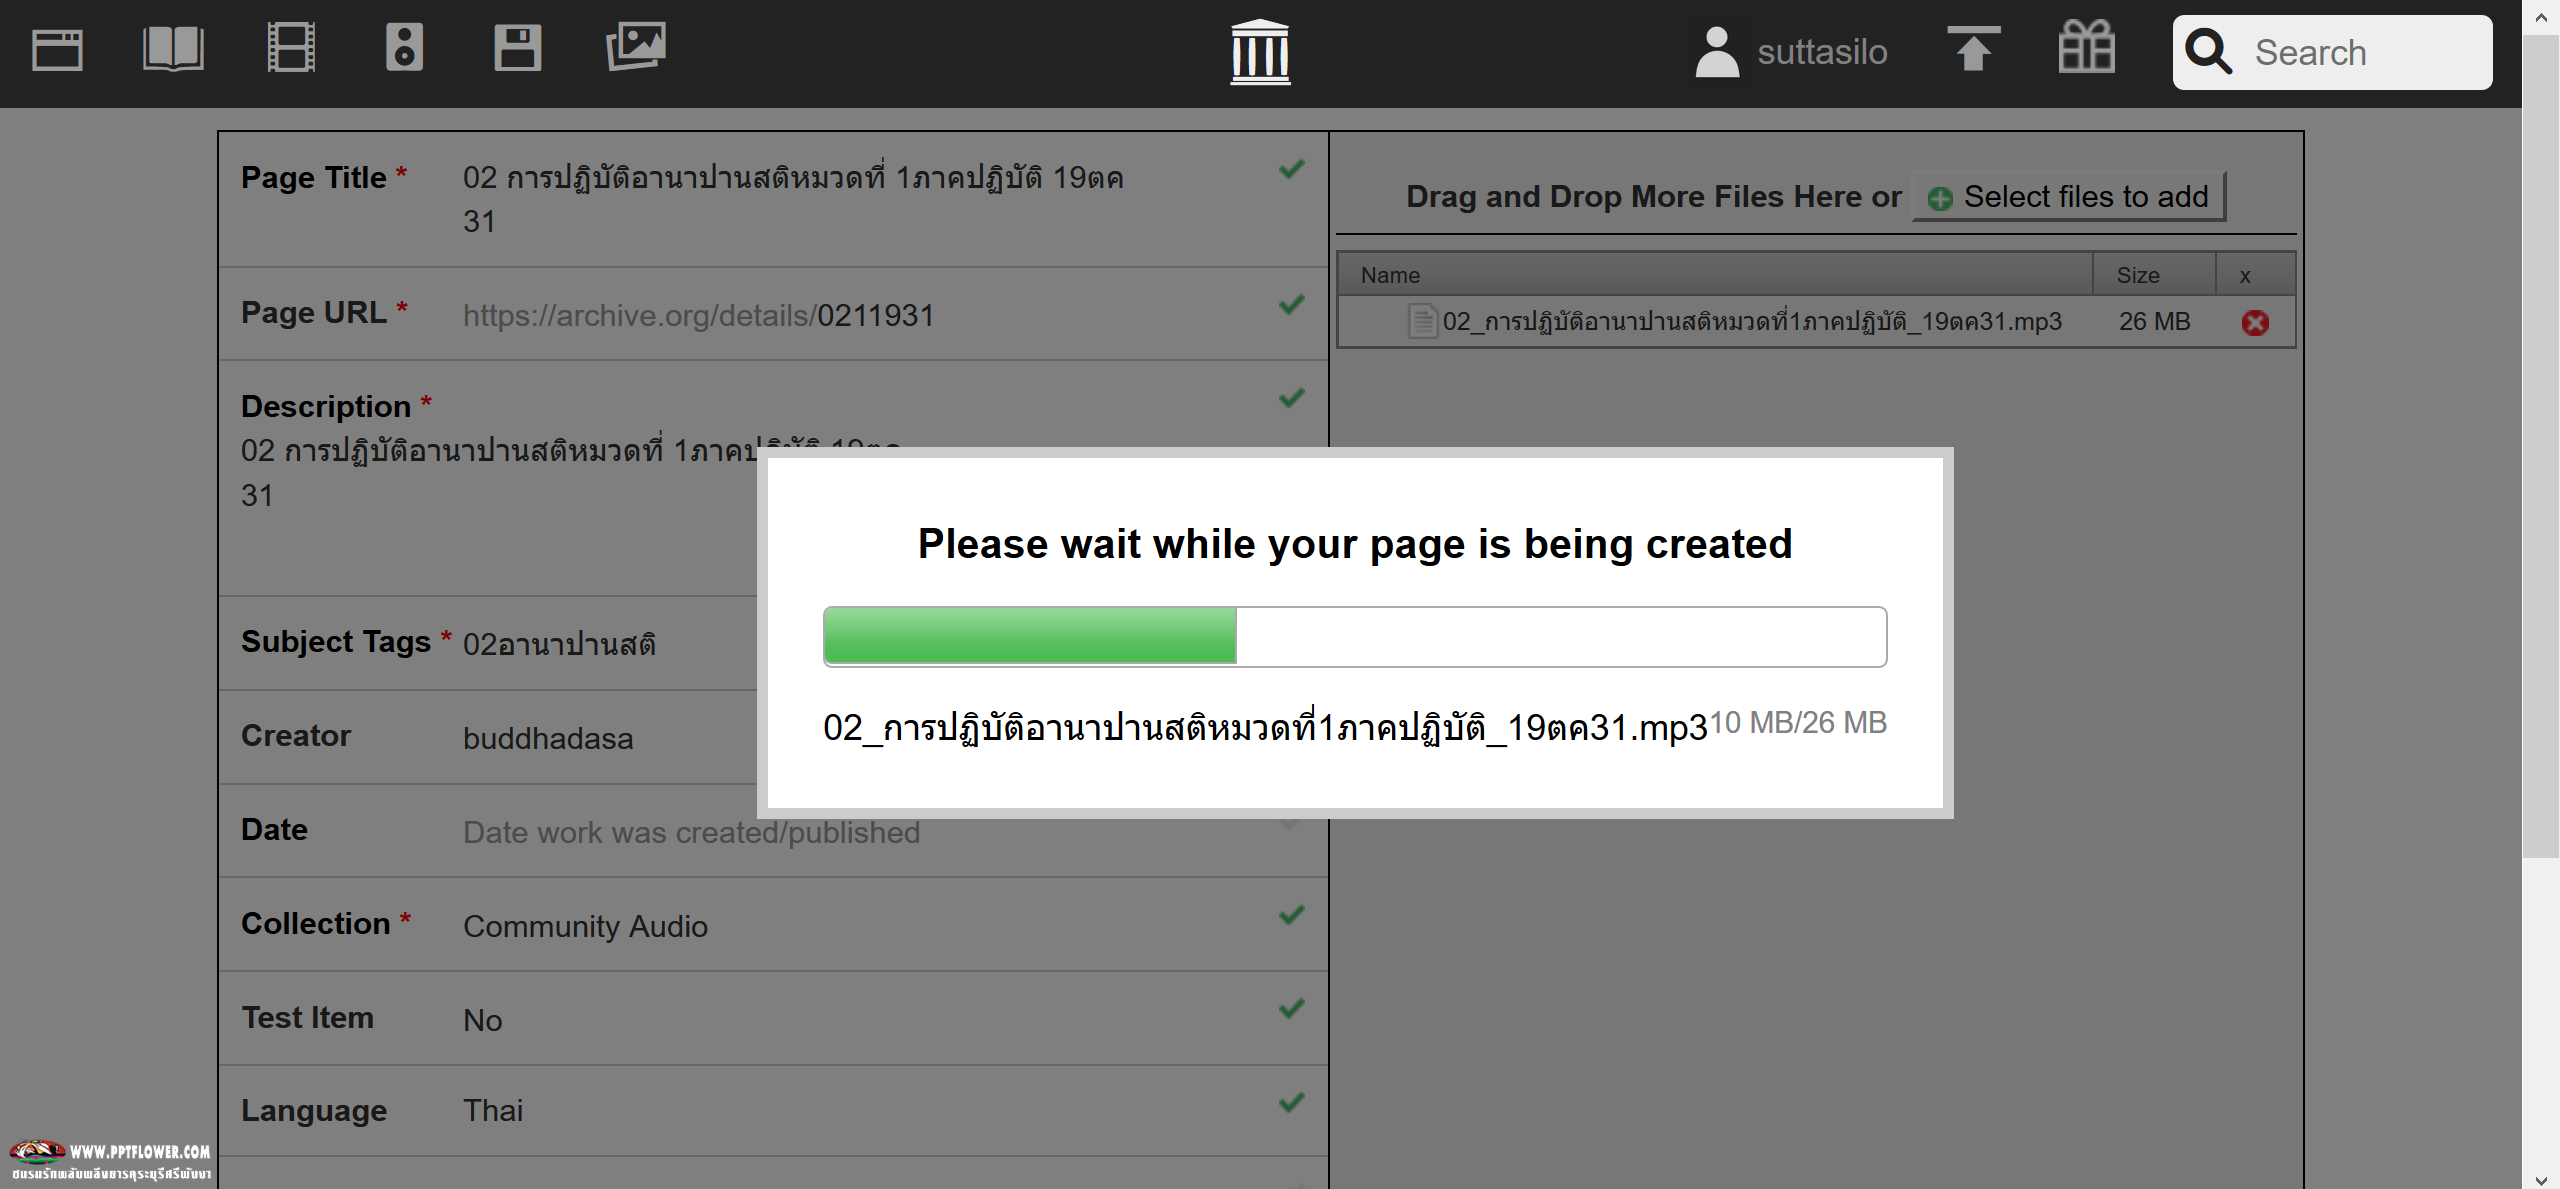
Task: Click the green plus icon
Action: (1940, 198)
